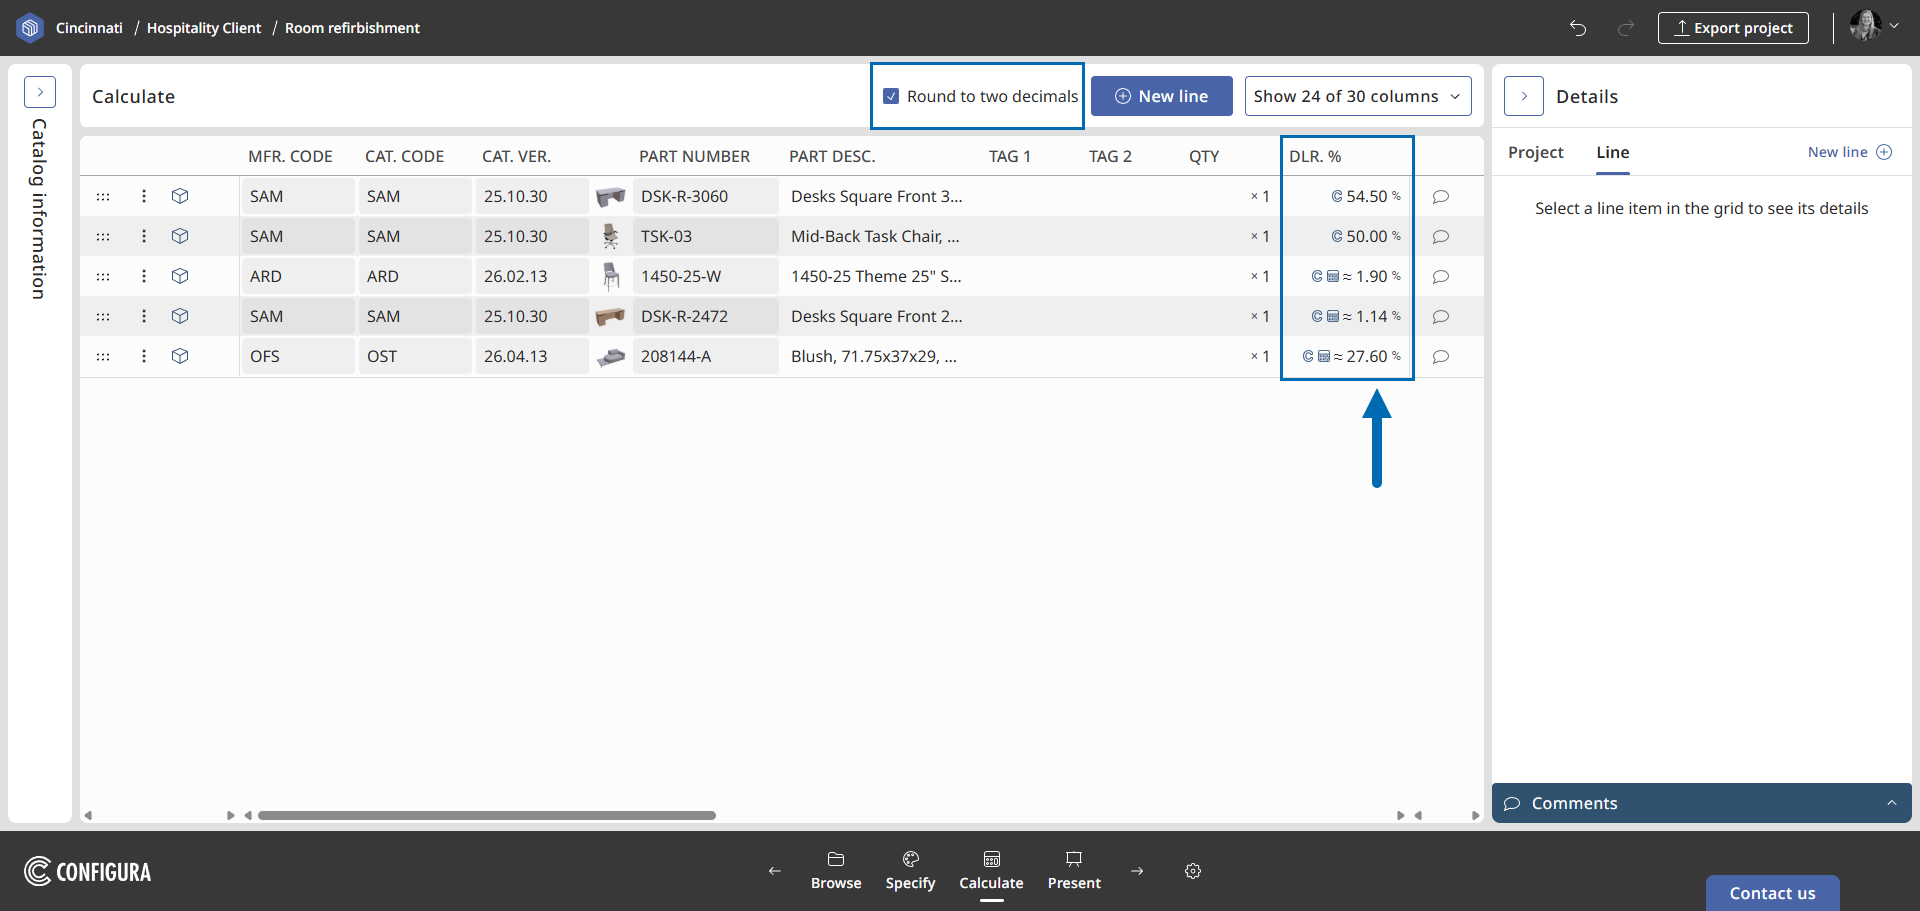The image size is (1920, 911).
Task: Click drag handle of 1450-25-W row
Action: pos(103,276)
